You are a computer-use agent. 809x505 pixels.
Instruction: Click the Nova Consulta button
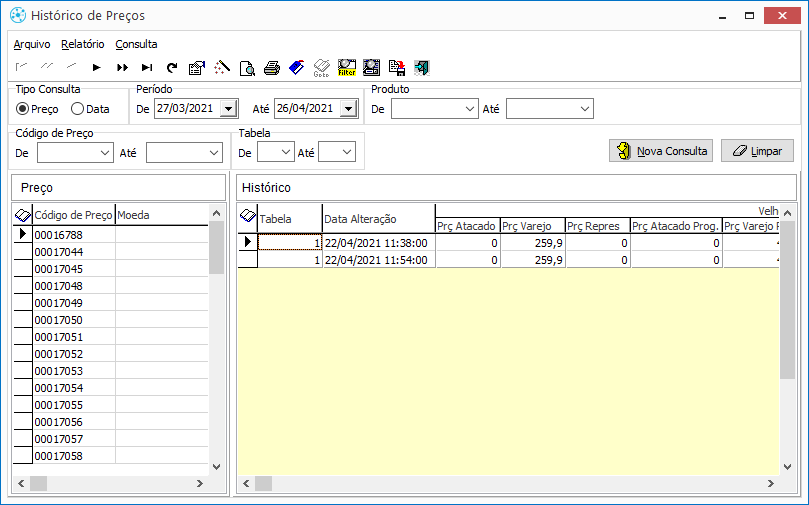661,151
